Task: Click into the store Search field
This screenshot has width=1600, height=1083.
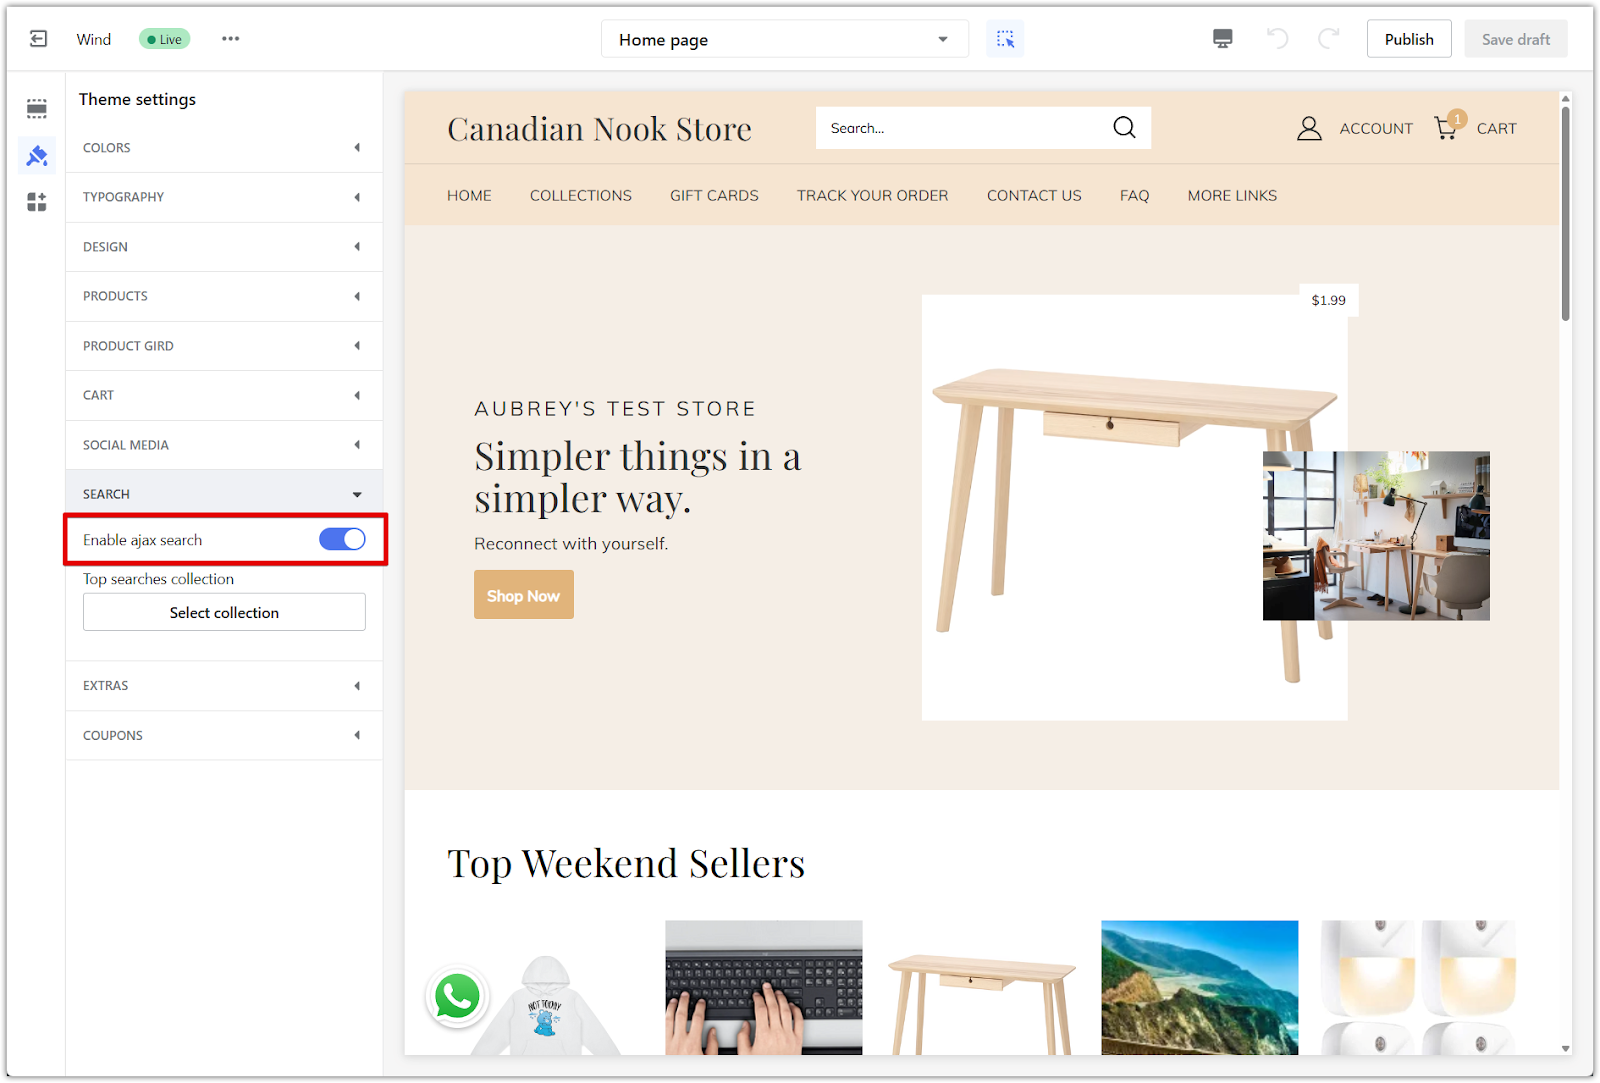Action: tap(960, 128)
